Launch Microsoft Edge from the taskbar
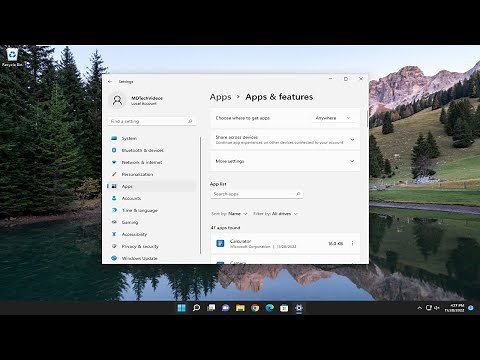The height and width of the screenshot is (360, 480). tap(270, 308)
